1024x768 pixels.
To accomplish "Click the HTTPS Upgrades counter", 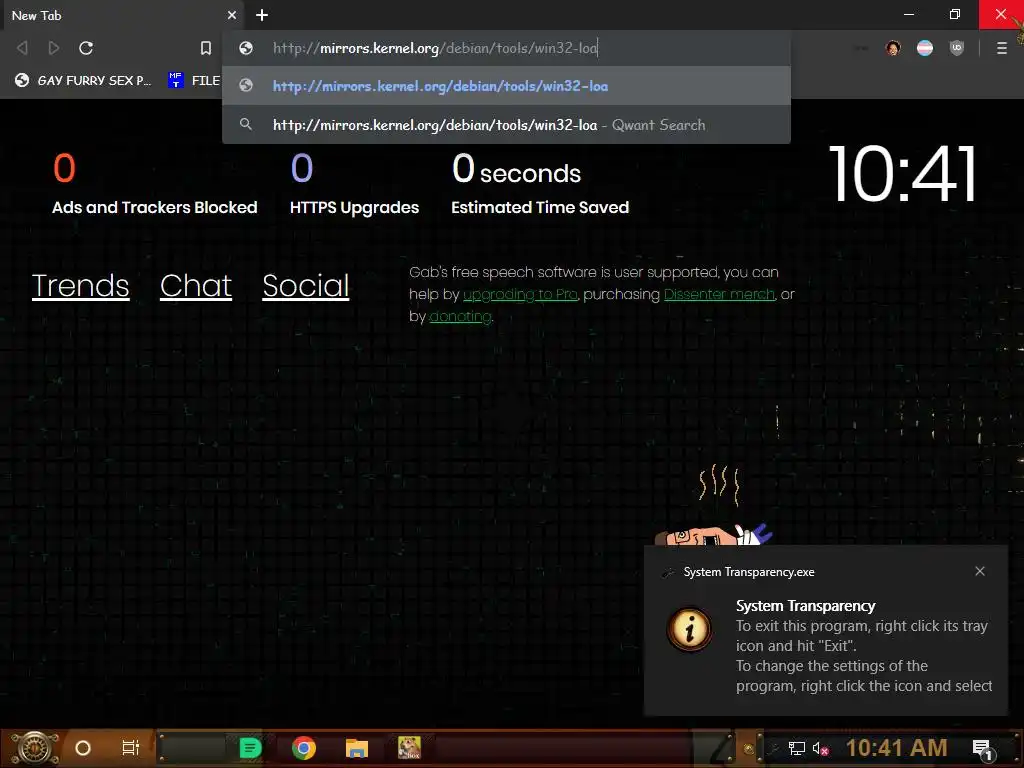I will [x=354, y=184].
